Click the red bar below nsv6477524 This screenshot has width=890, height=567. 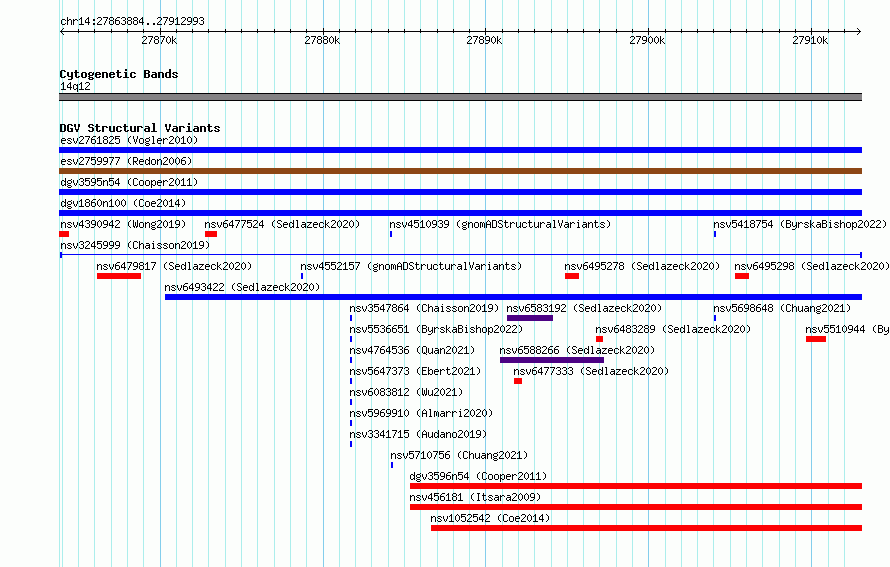click(x=211, y=234)
